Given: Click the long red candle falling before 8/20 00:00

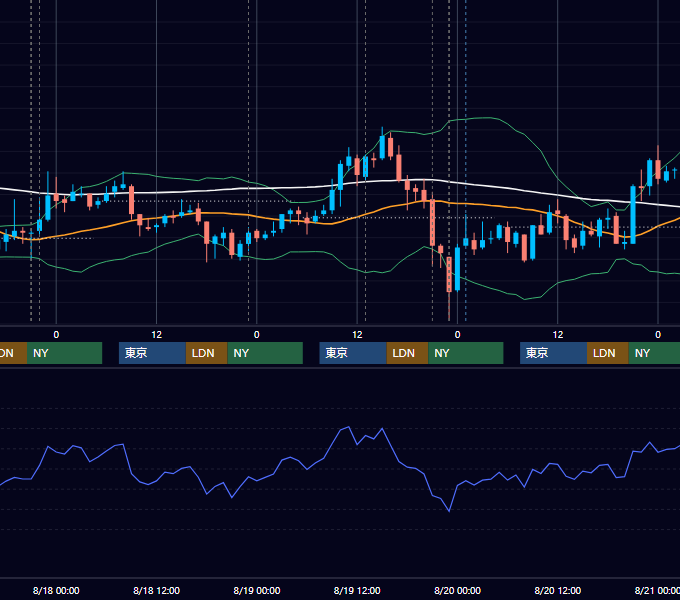Looking at the screenshot, I should coord(432,222).
